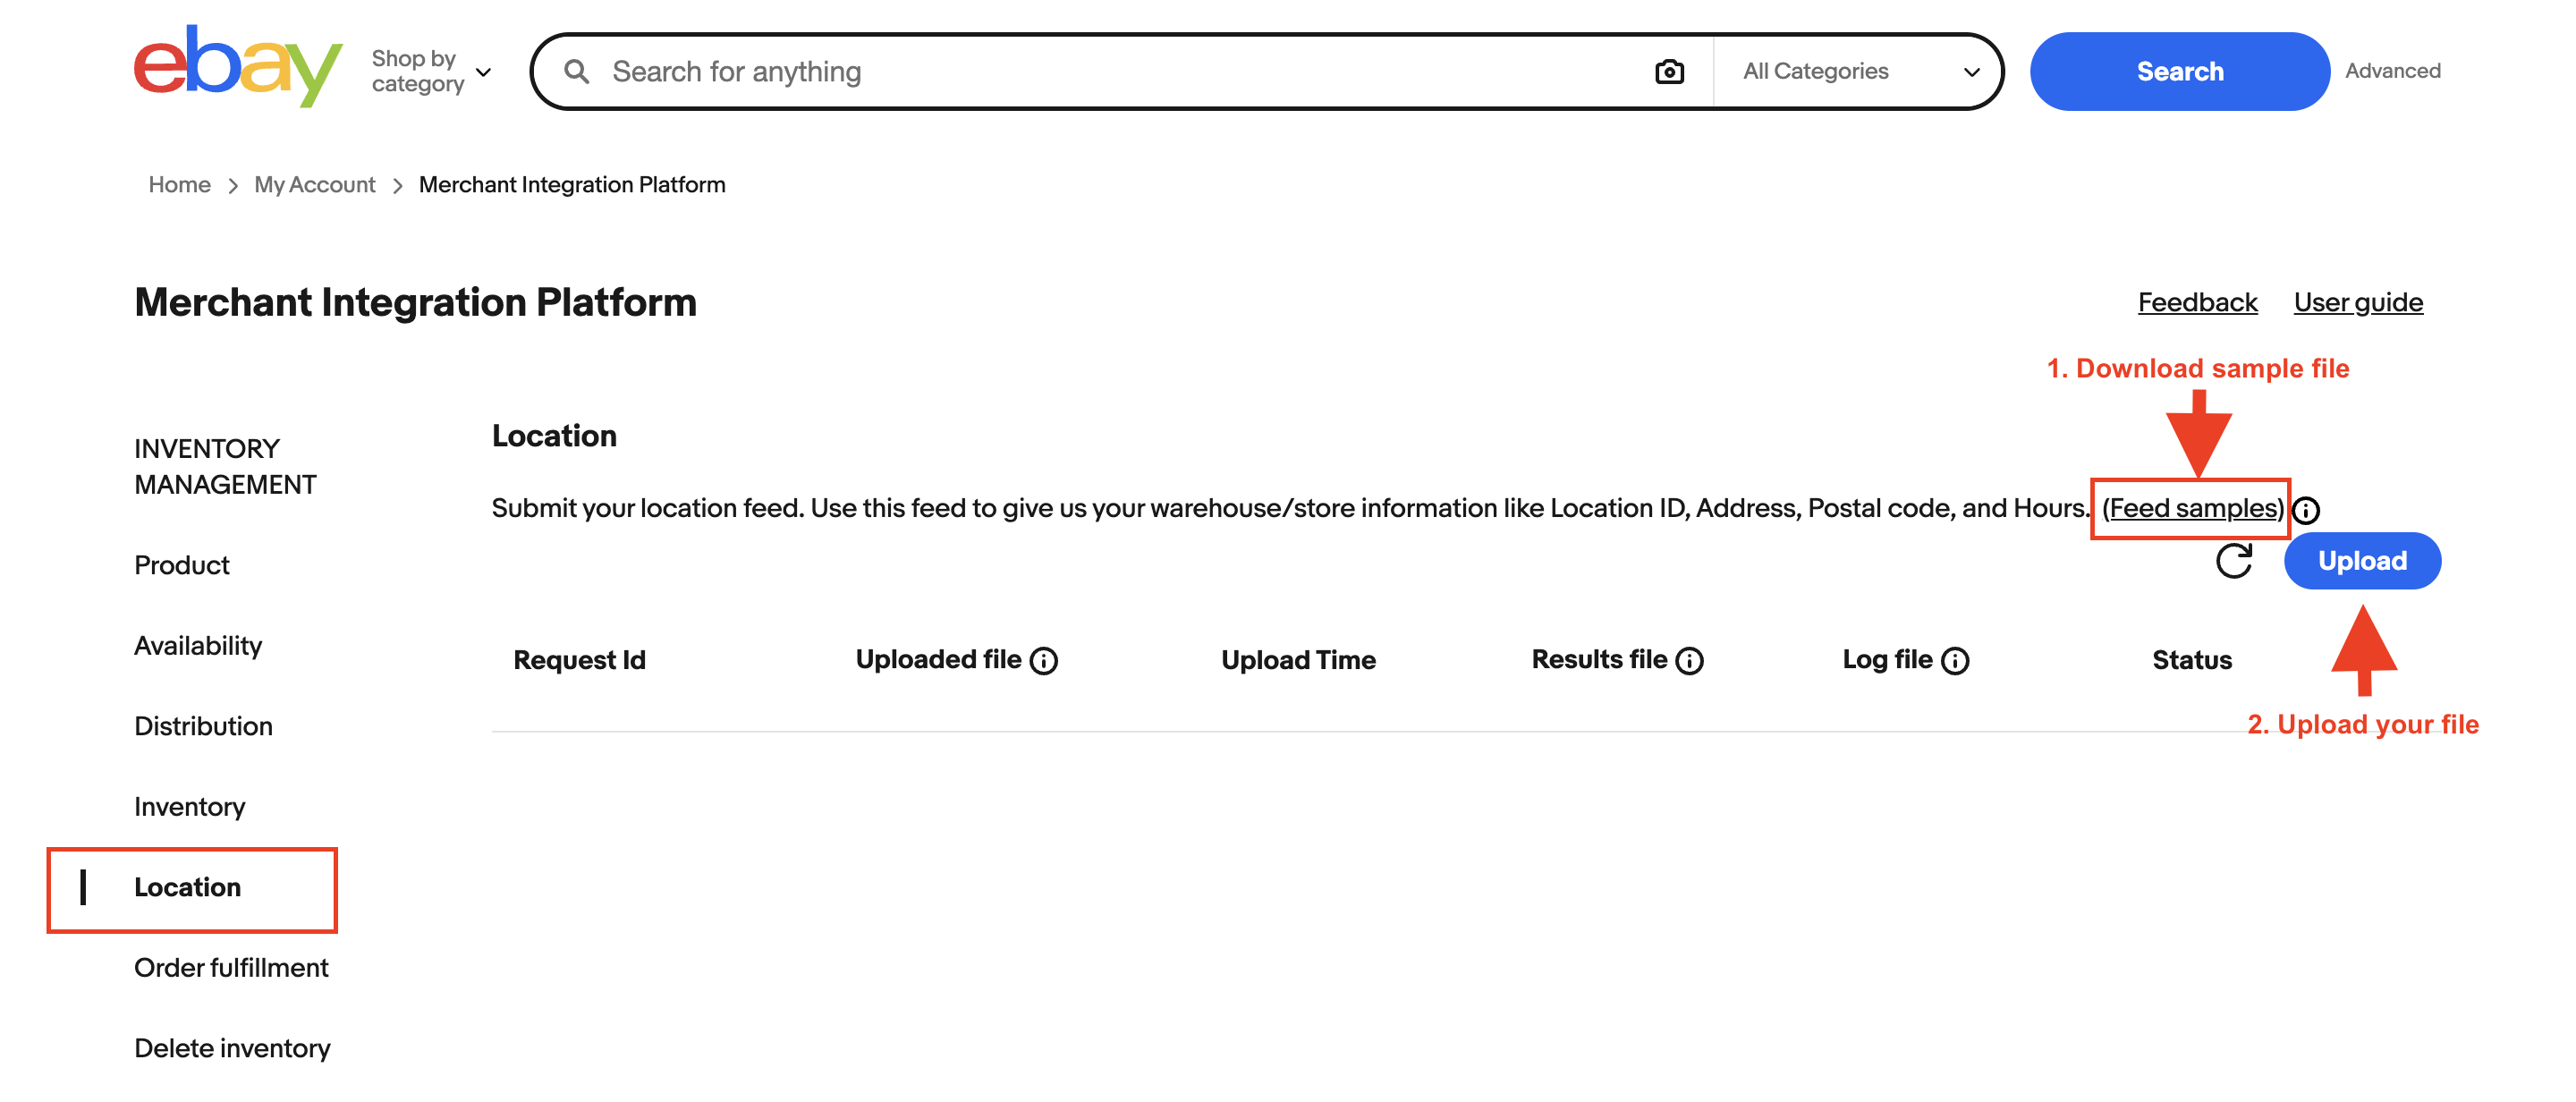The width and height of the screenshot is (2576, 1102).
Task: Show info for Uploaded file column
Action: click(1044, 661)
